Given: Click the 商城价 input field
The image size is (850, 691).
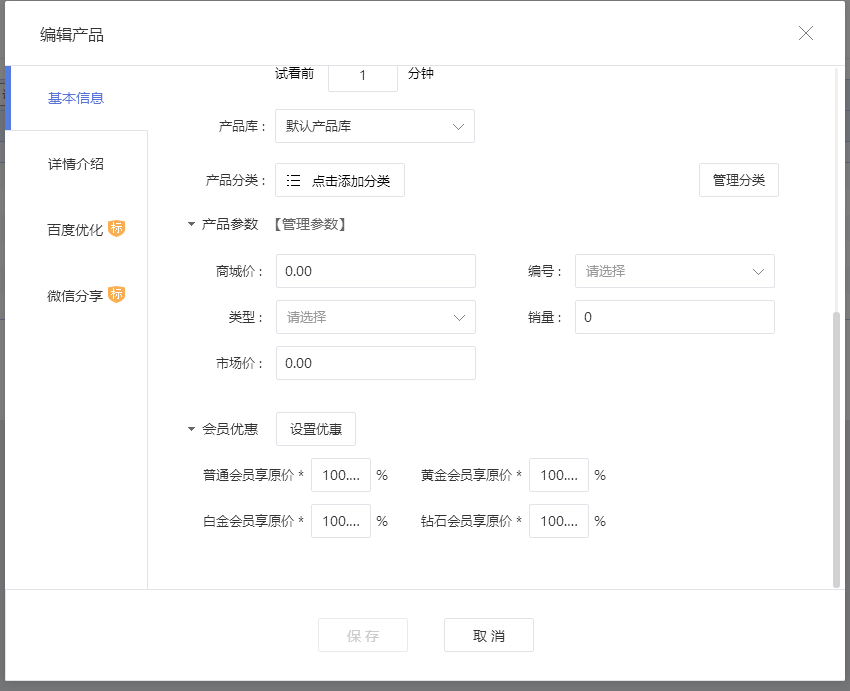Looking at the screenshot, I should click(376, 271).
